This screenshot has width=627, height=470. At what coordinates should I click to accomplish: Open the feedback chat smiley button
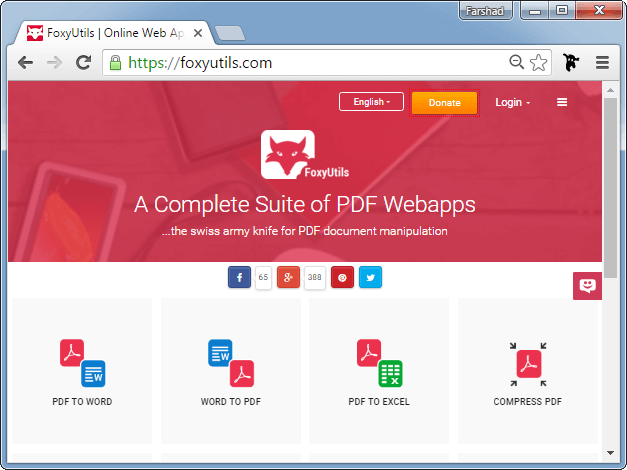tap(587, 286)
